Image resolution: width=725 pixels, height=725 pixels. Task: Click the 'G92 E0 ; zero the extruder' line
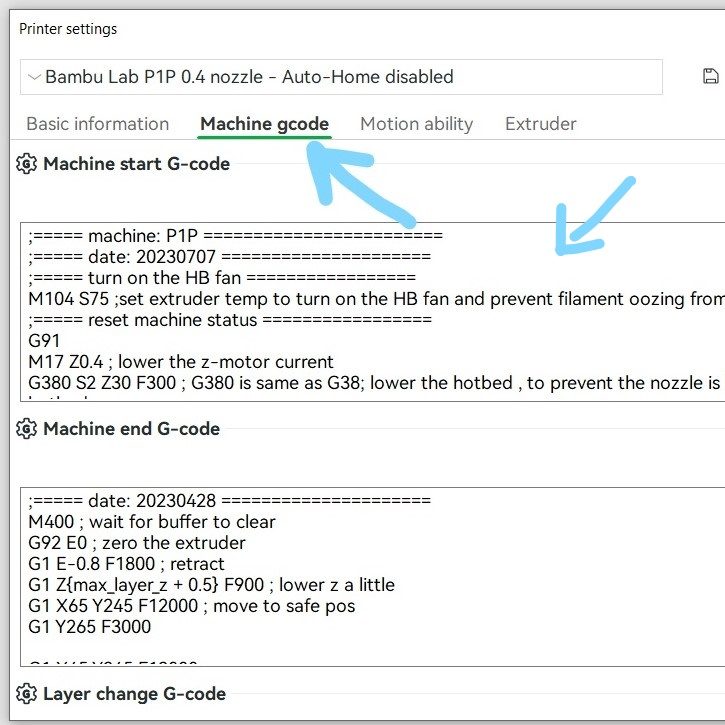(137, 543)
